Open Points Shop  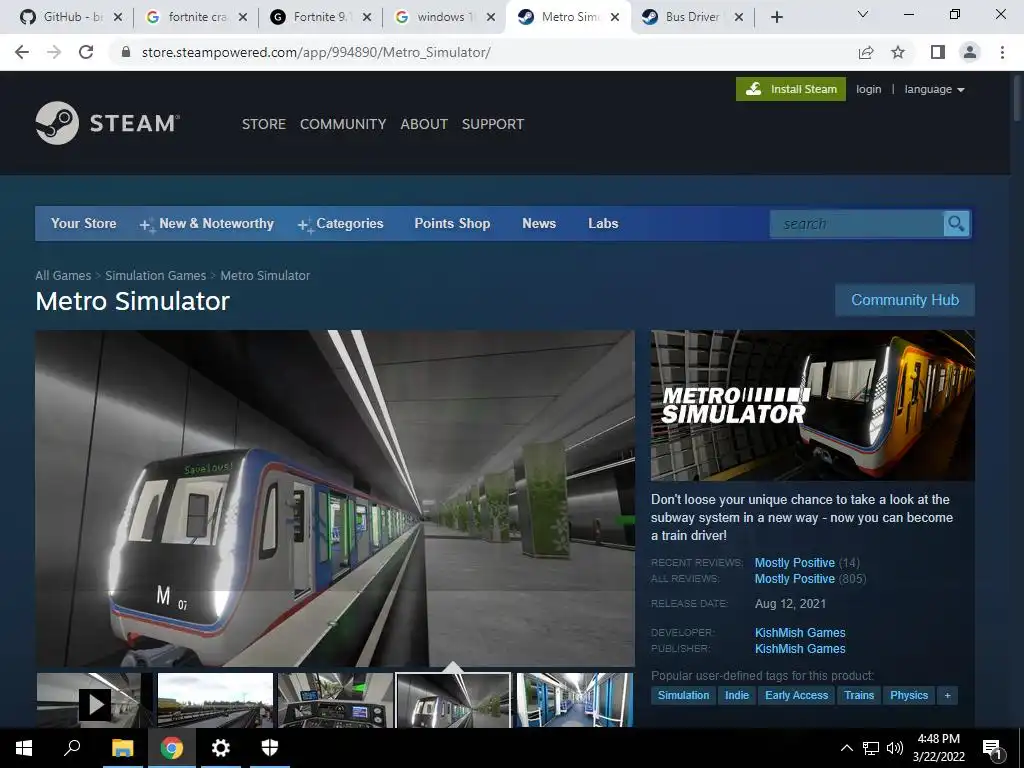click(452, 223)
